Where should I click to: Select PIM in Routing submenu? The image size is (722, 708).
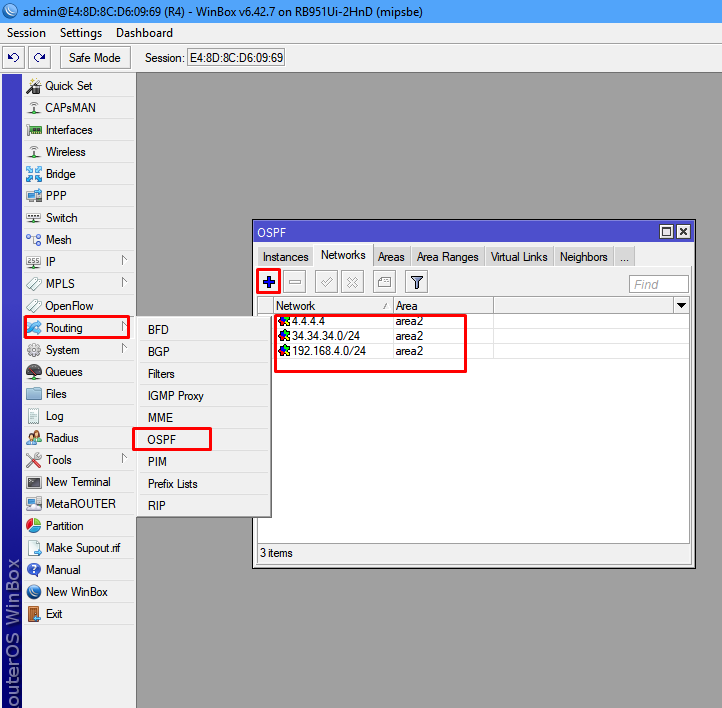(203, 462)
